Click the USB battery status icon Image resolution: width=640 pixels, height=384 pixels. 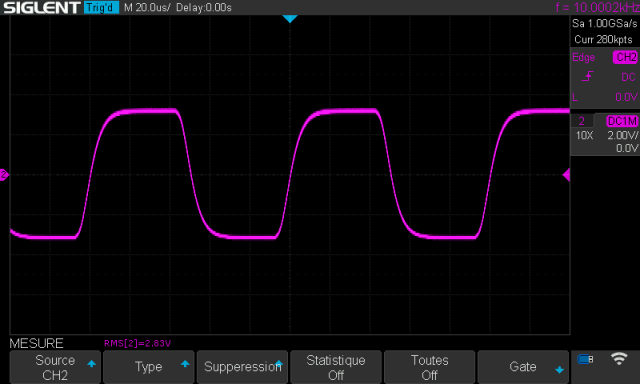[585, 359]
